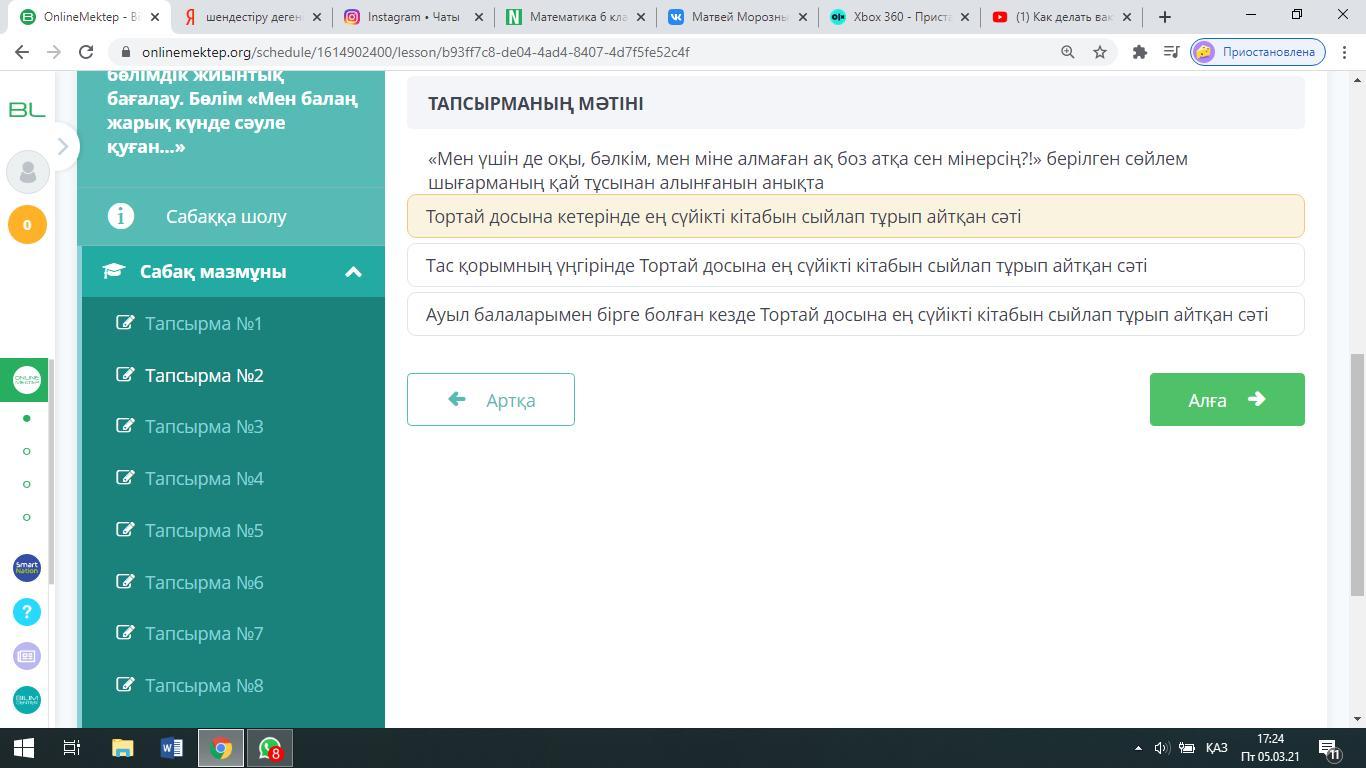This screenshot has height=768, width=1366.
Task: Switch to the Матвей Морозный VK tab
Action: click(737, 17)
